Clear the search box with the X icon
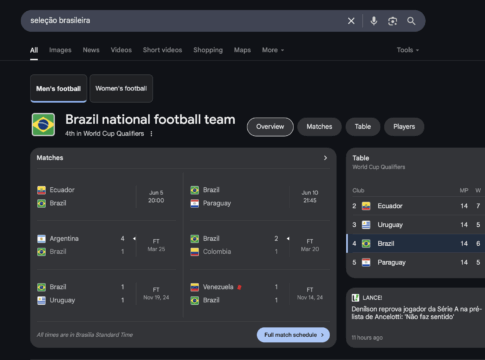 351,21
